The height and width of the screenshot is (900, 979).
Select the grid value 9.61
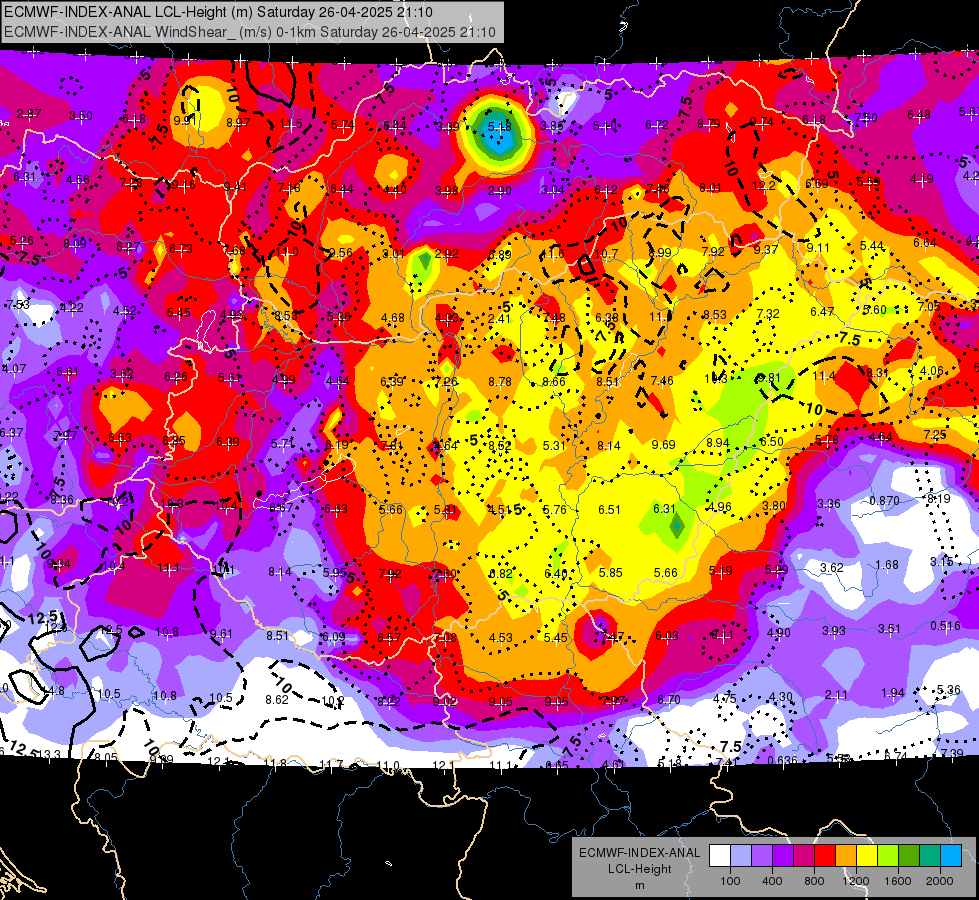click(x=221, y=634)
